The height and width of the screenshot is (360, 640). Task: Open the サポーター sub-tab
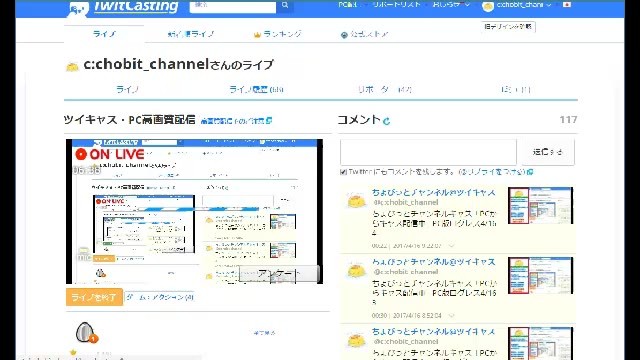(384, 89)
